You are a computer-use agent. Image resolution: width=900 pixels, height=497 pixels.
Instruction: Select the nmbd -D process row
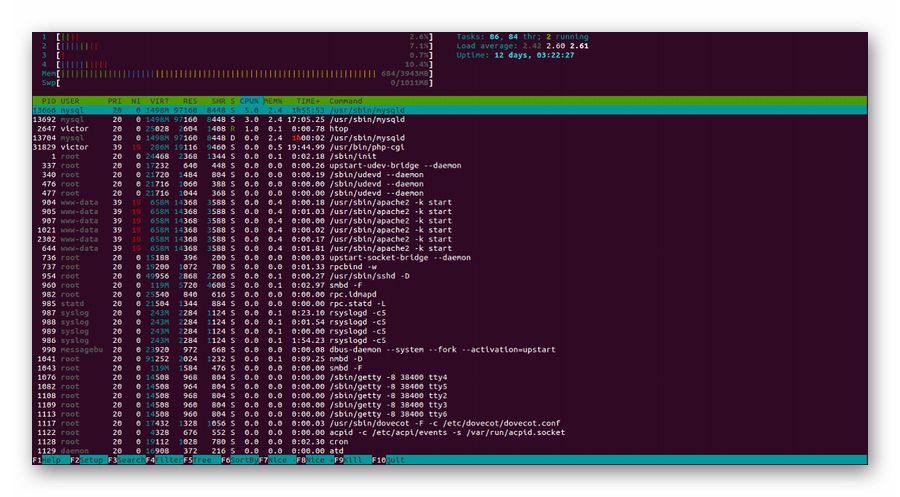coord(449,359)
